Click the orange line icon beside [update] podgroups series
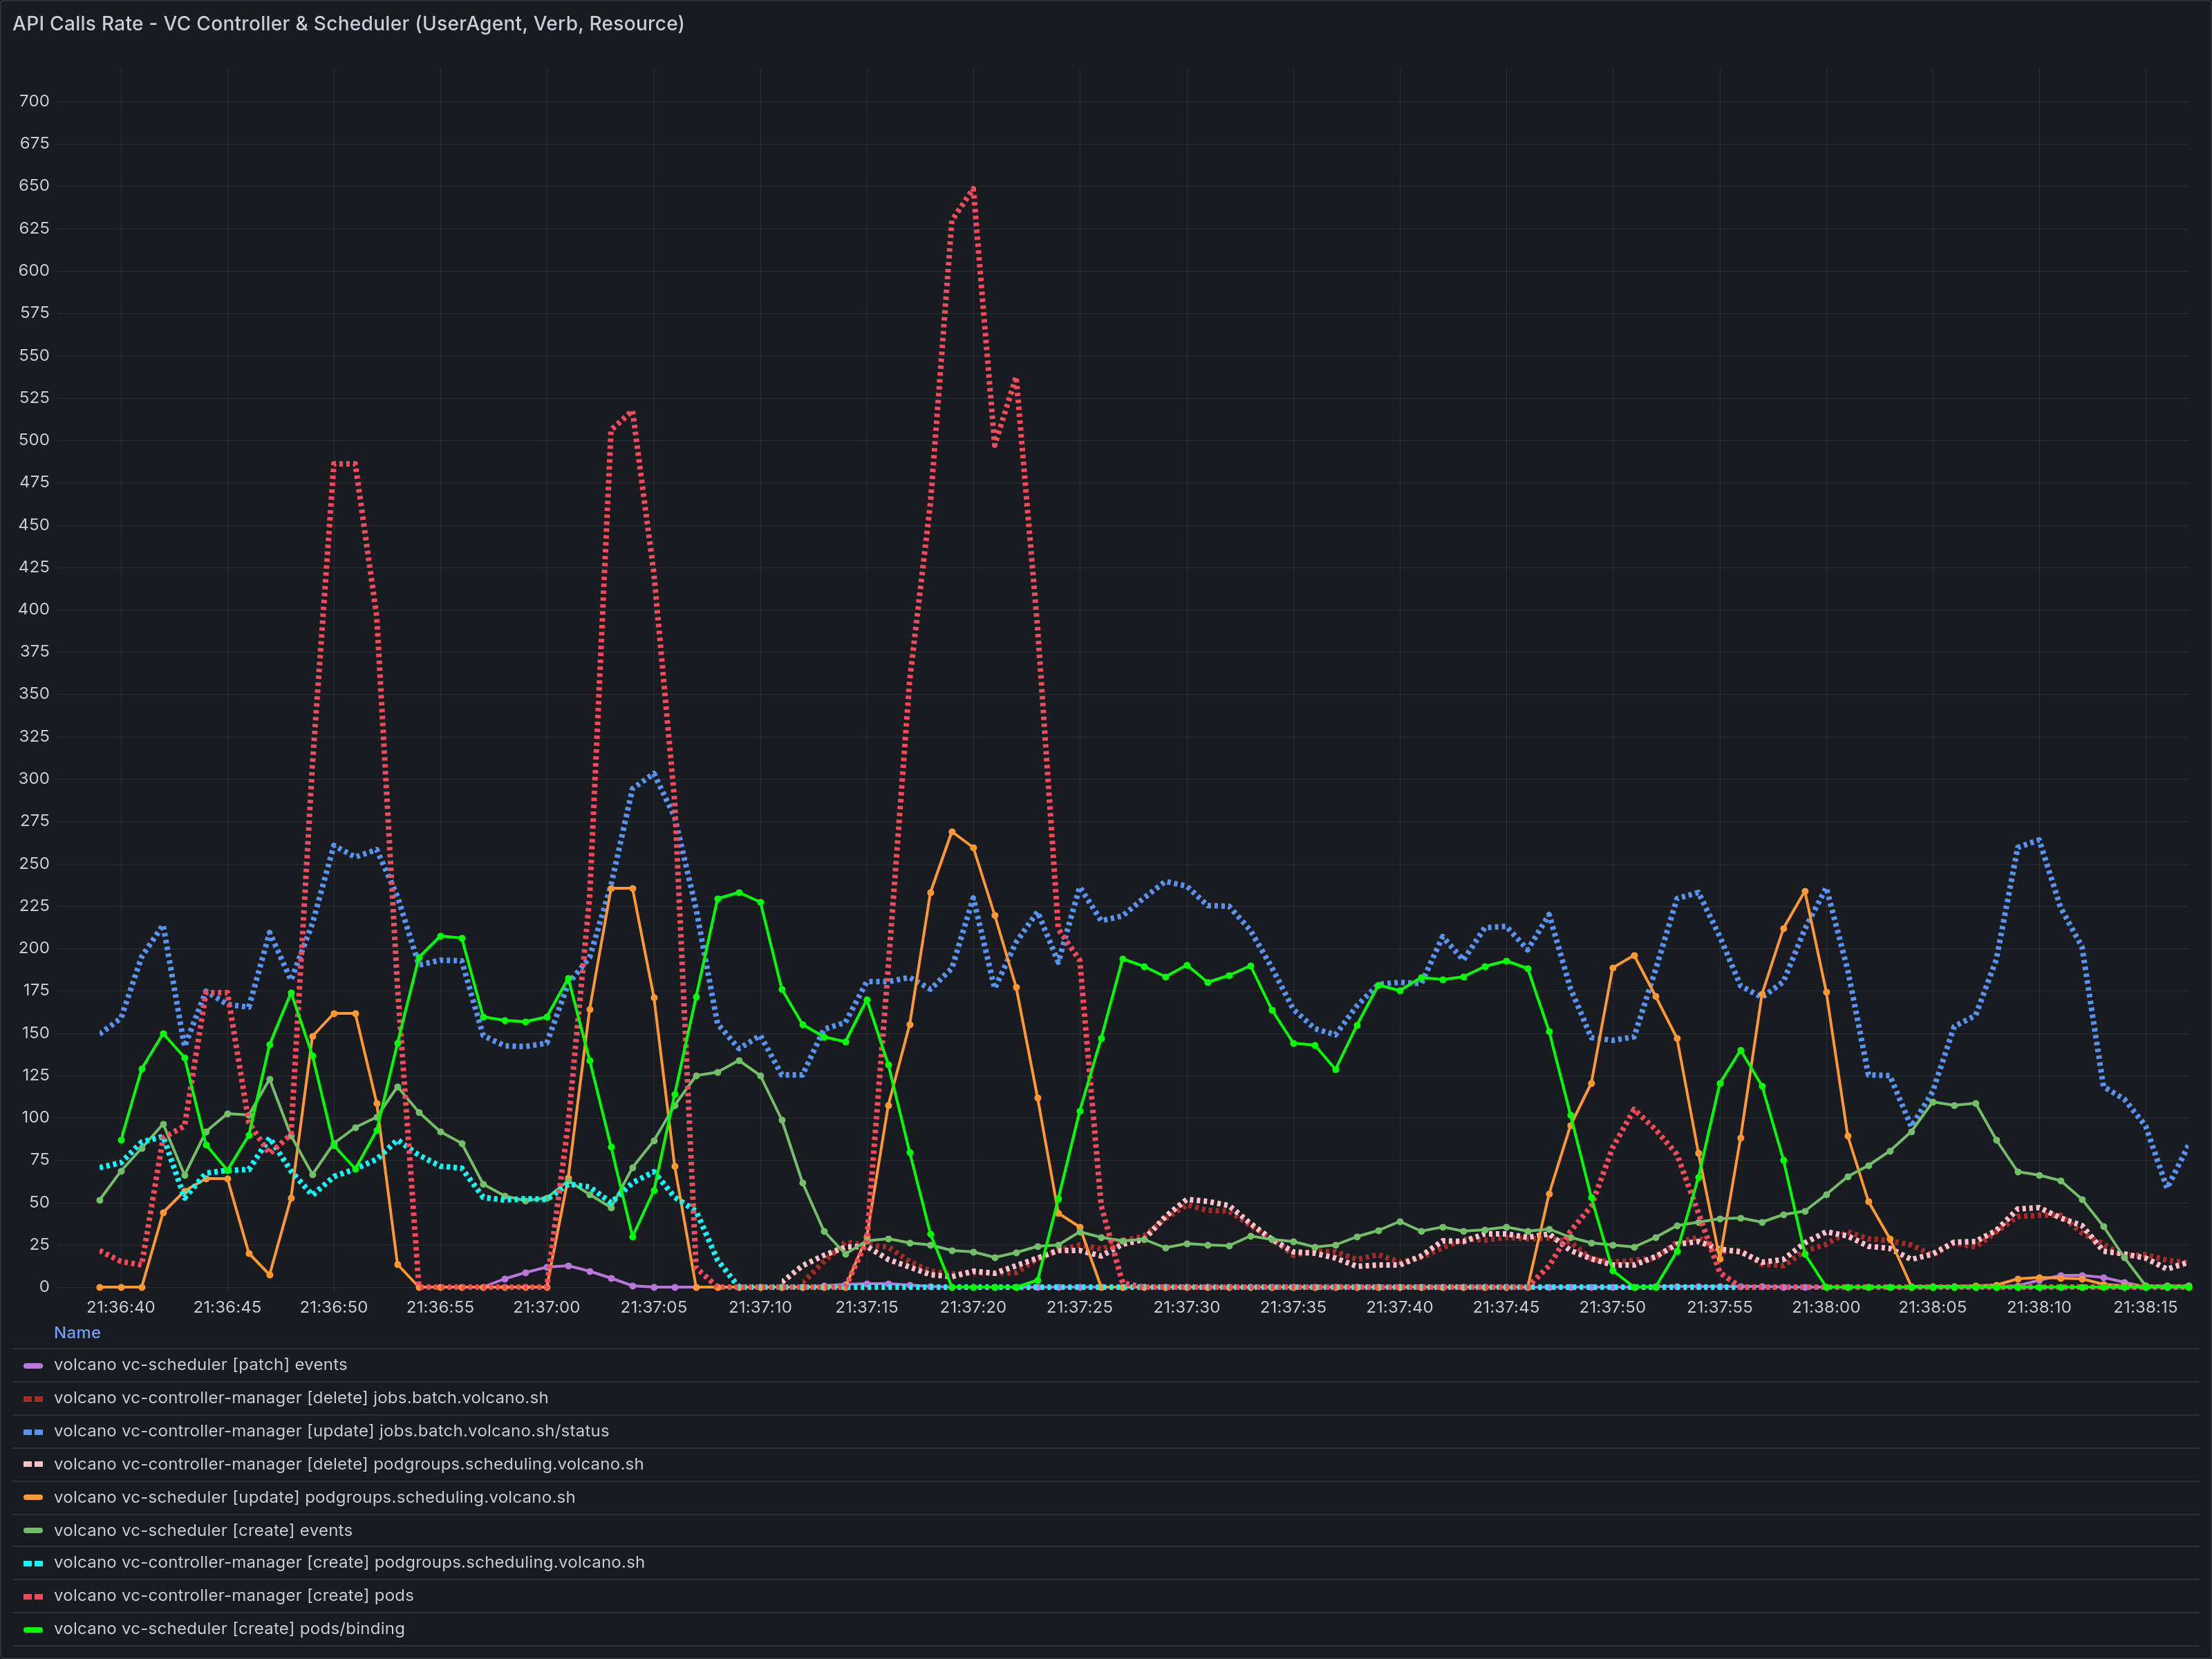 32,1496
